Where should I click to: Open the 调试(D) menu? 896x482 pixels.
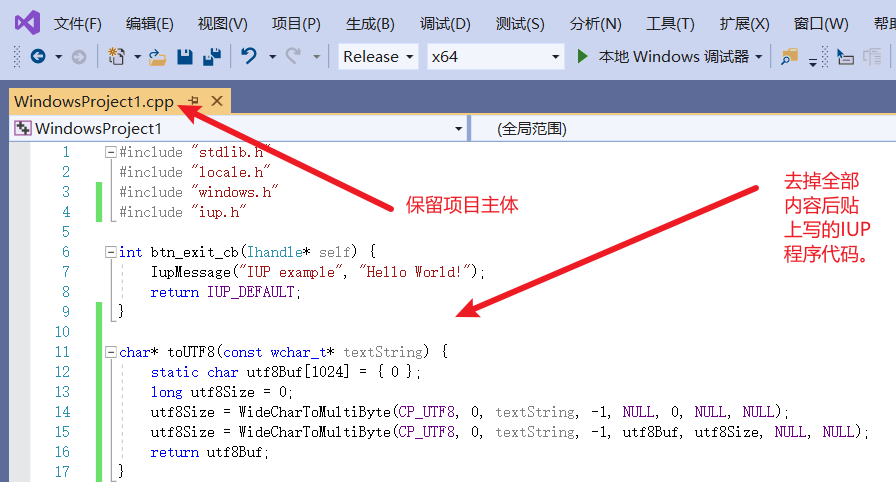coord(445,24)
